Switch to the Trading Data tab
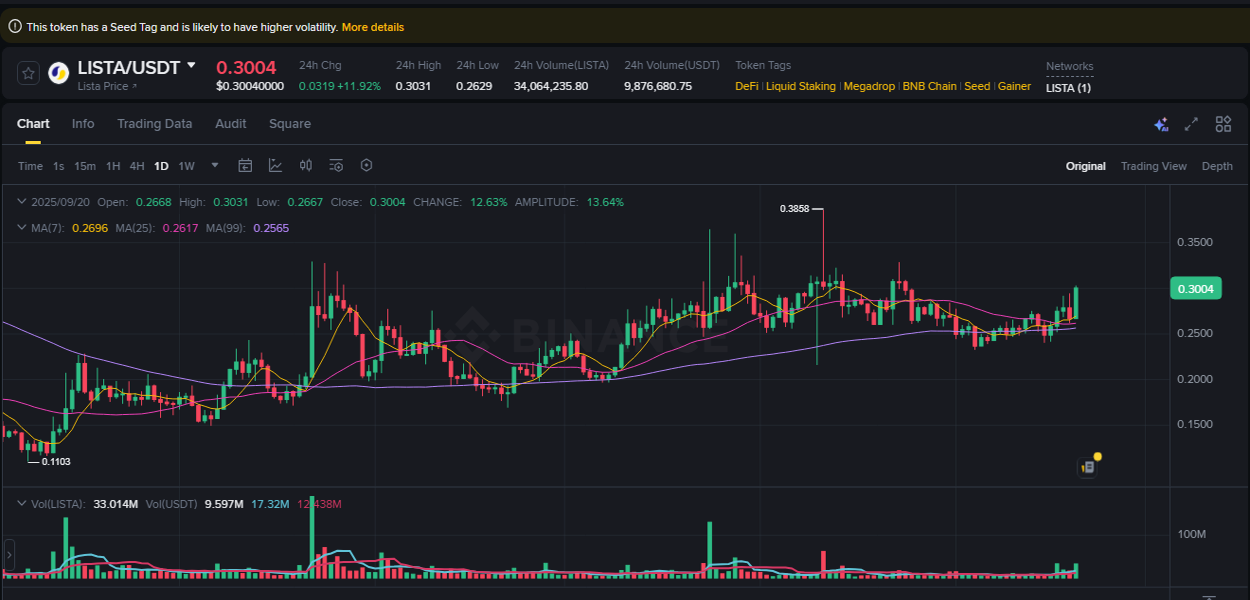Viewport: 1250px width, 600px height. click(154, 123)
